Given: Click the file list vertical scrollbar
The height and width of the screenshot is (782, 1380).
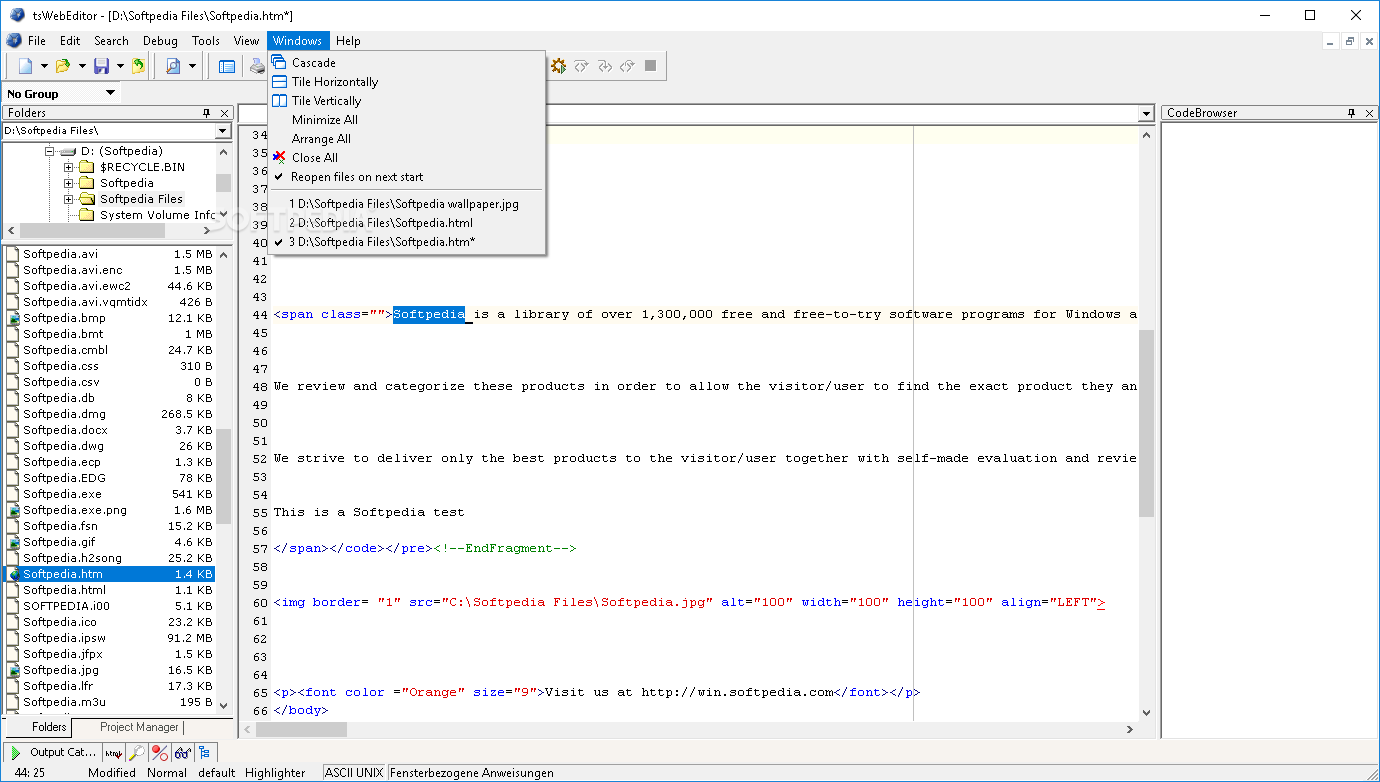Looking at the screenshot, I should pos(224,477).
